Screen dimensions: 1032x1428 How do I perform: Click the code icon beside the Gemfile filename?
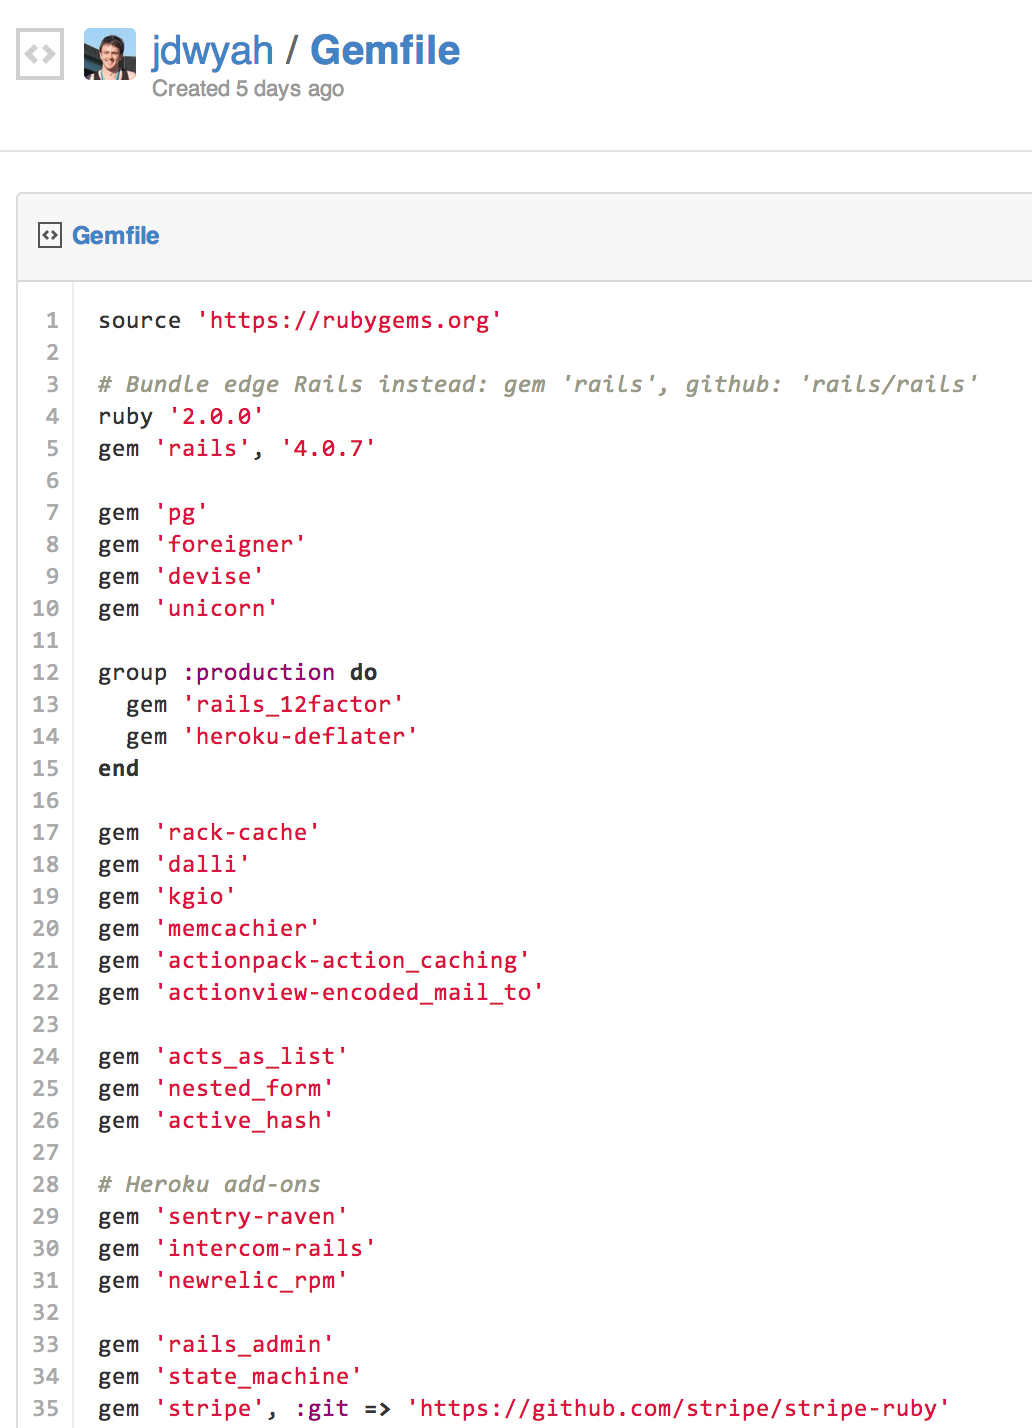tap(49, 235)
